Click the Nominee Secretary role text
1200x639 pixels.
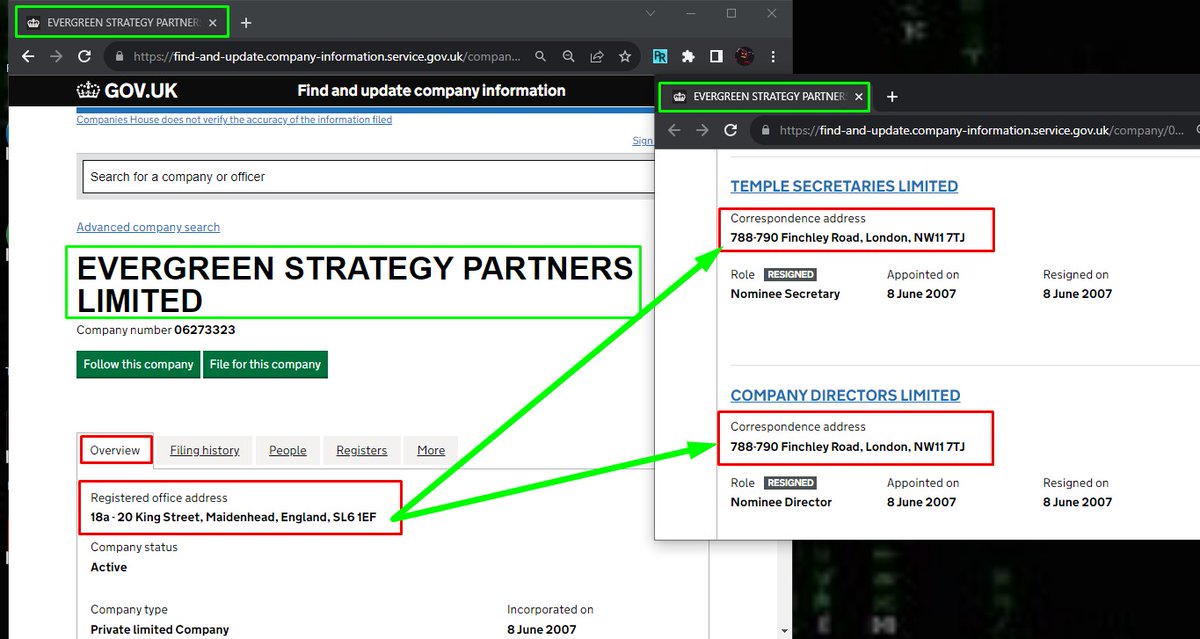(x=785, y=294)
